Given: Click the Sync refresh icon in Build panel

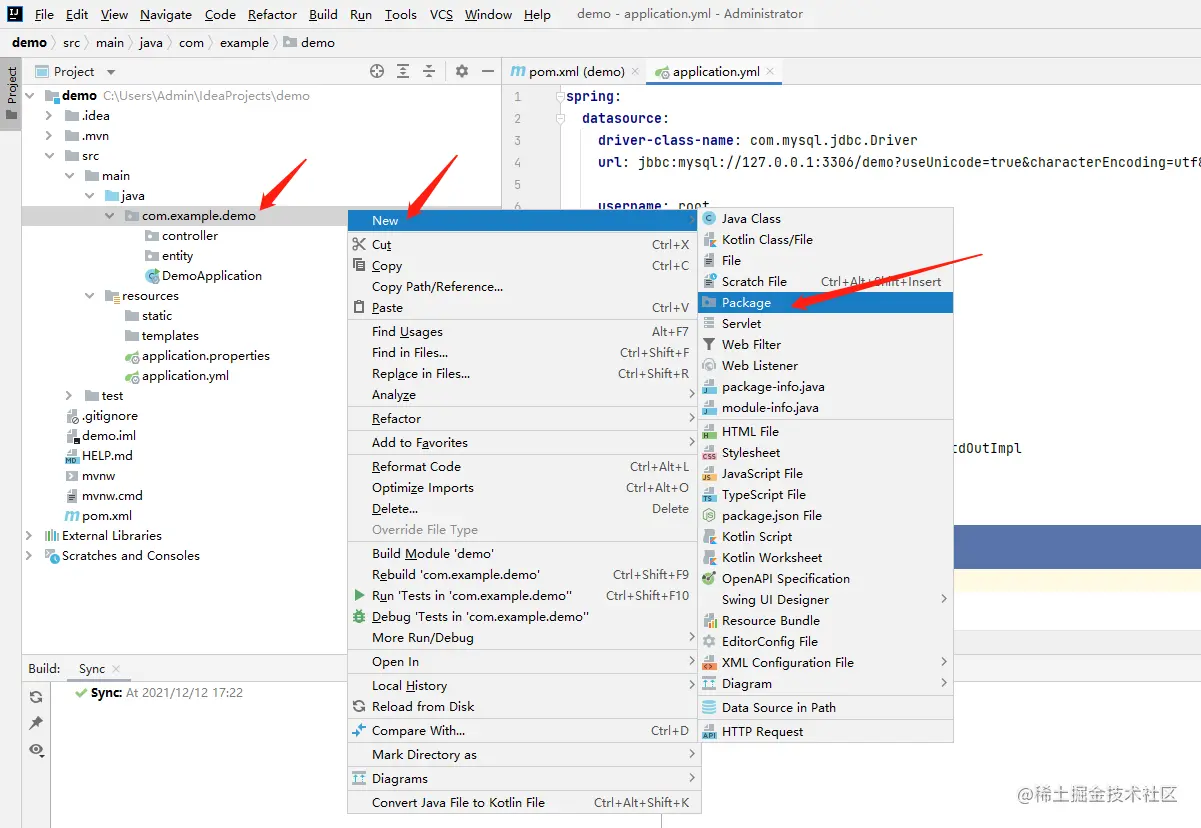Looking at the screenshot, I should click(36, 697).
